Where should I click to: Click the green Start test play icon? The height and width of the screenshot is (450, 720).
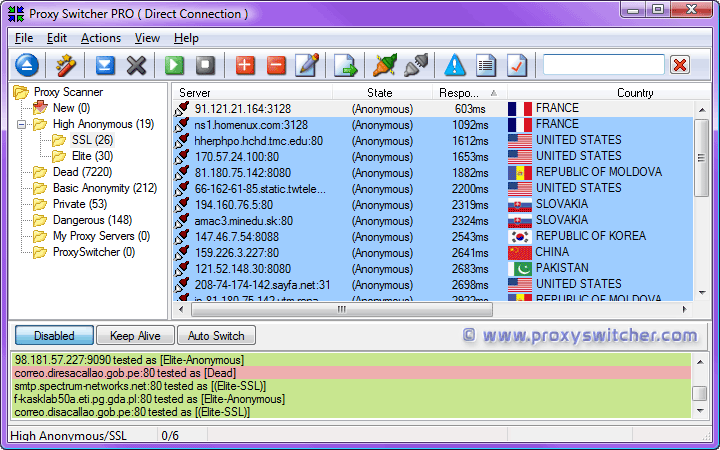coord(174,66)
